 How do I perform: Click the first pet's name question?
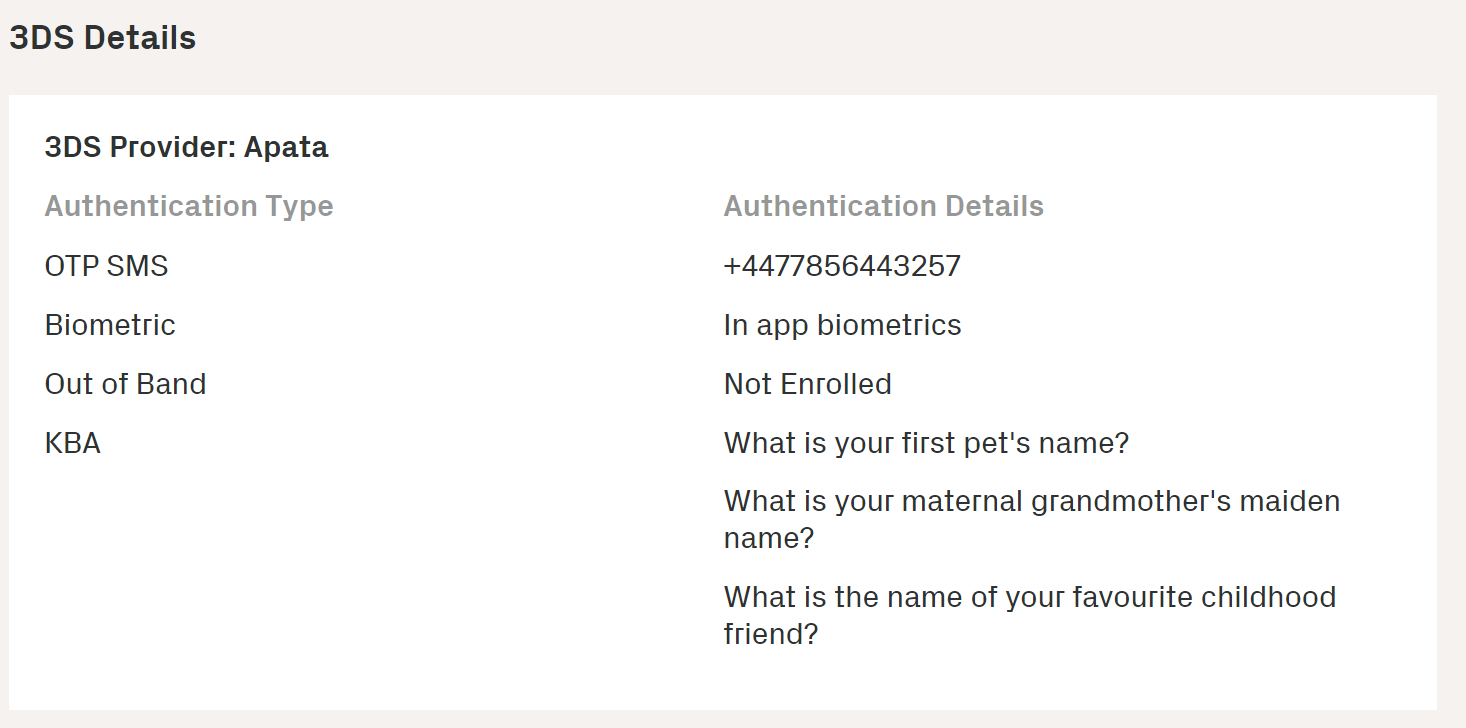point(926,443)
